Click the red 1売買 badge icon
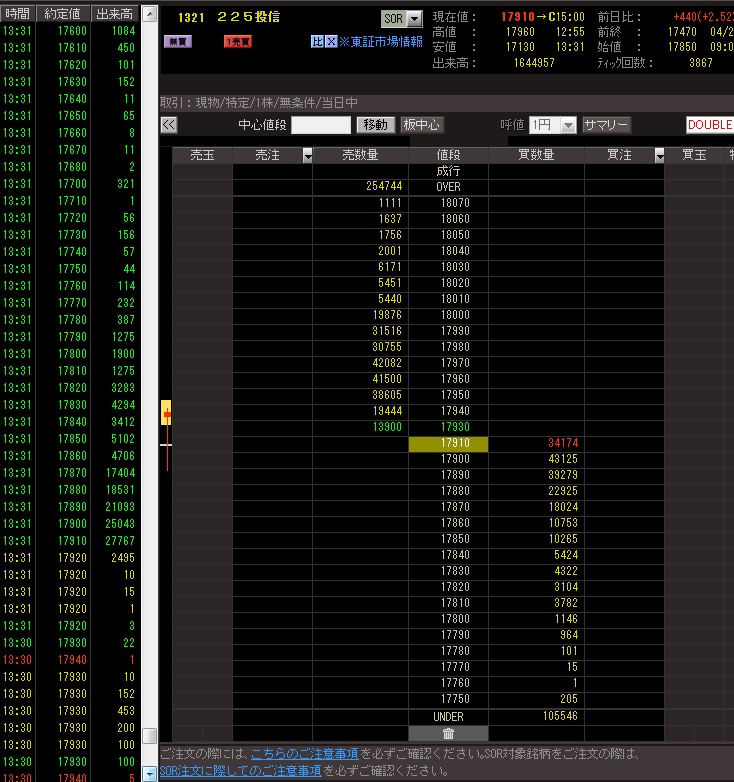Screen dimensions: 734x782 tap(238, 41)
